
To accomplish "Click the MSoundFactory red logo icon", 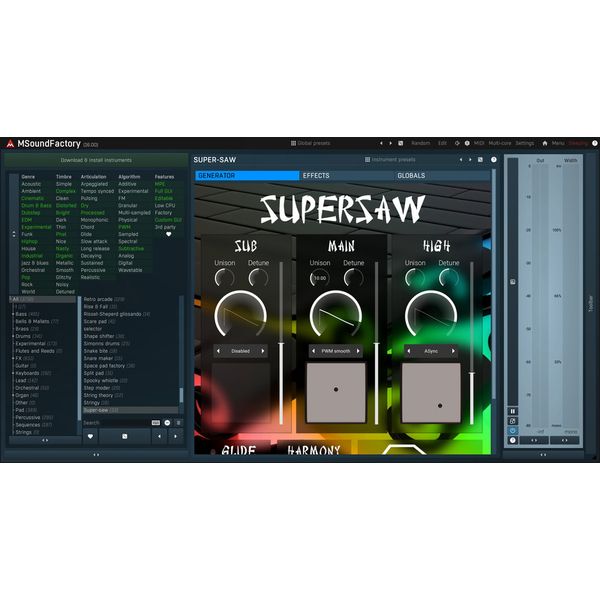I will point(10,143).
